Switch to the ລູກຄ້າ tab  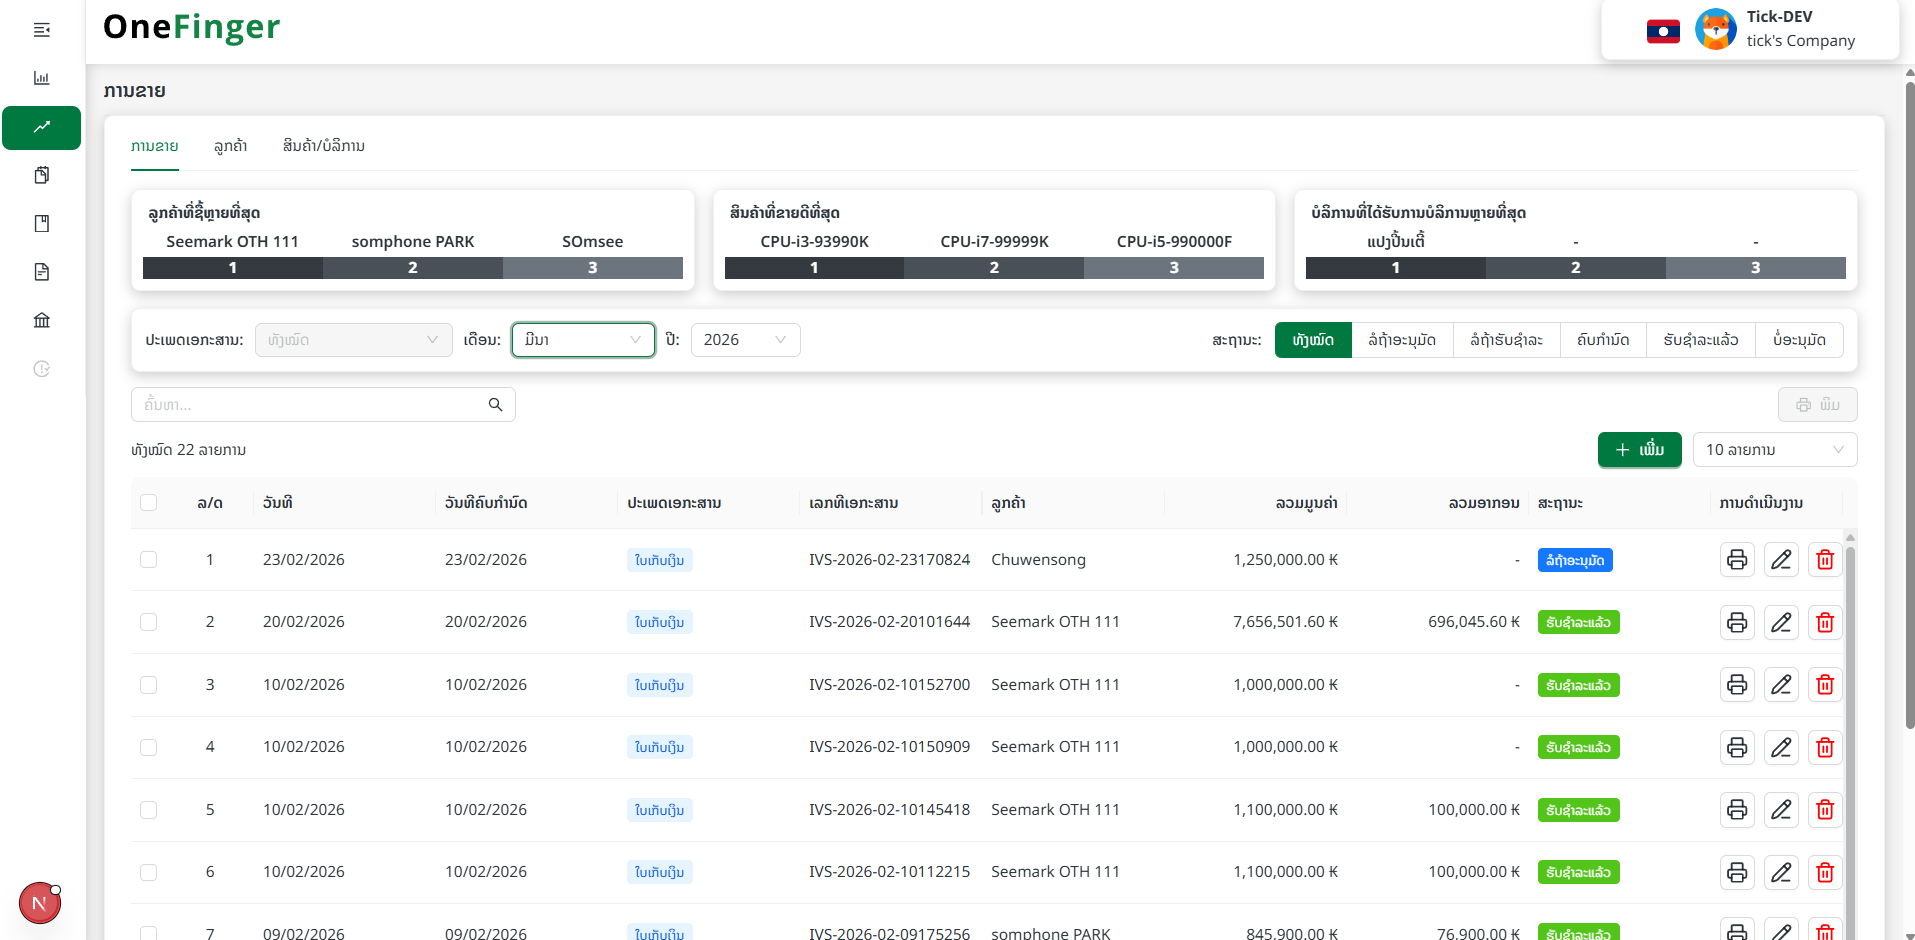click(230, 146)
